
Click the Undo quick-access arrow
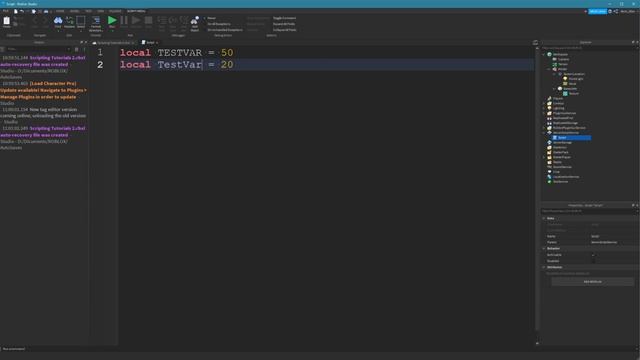click(x=22, y=11)
